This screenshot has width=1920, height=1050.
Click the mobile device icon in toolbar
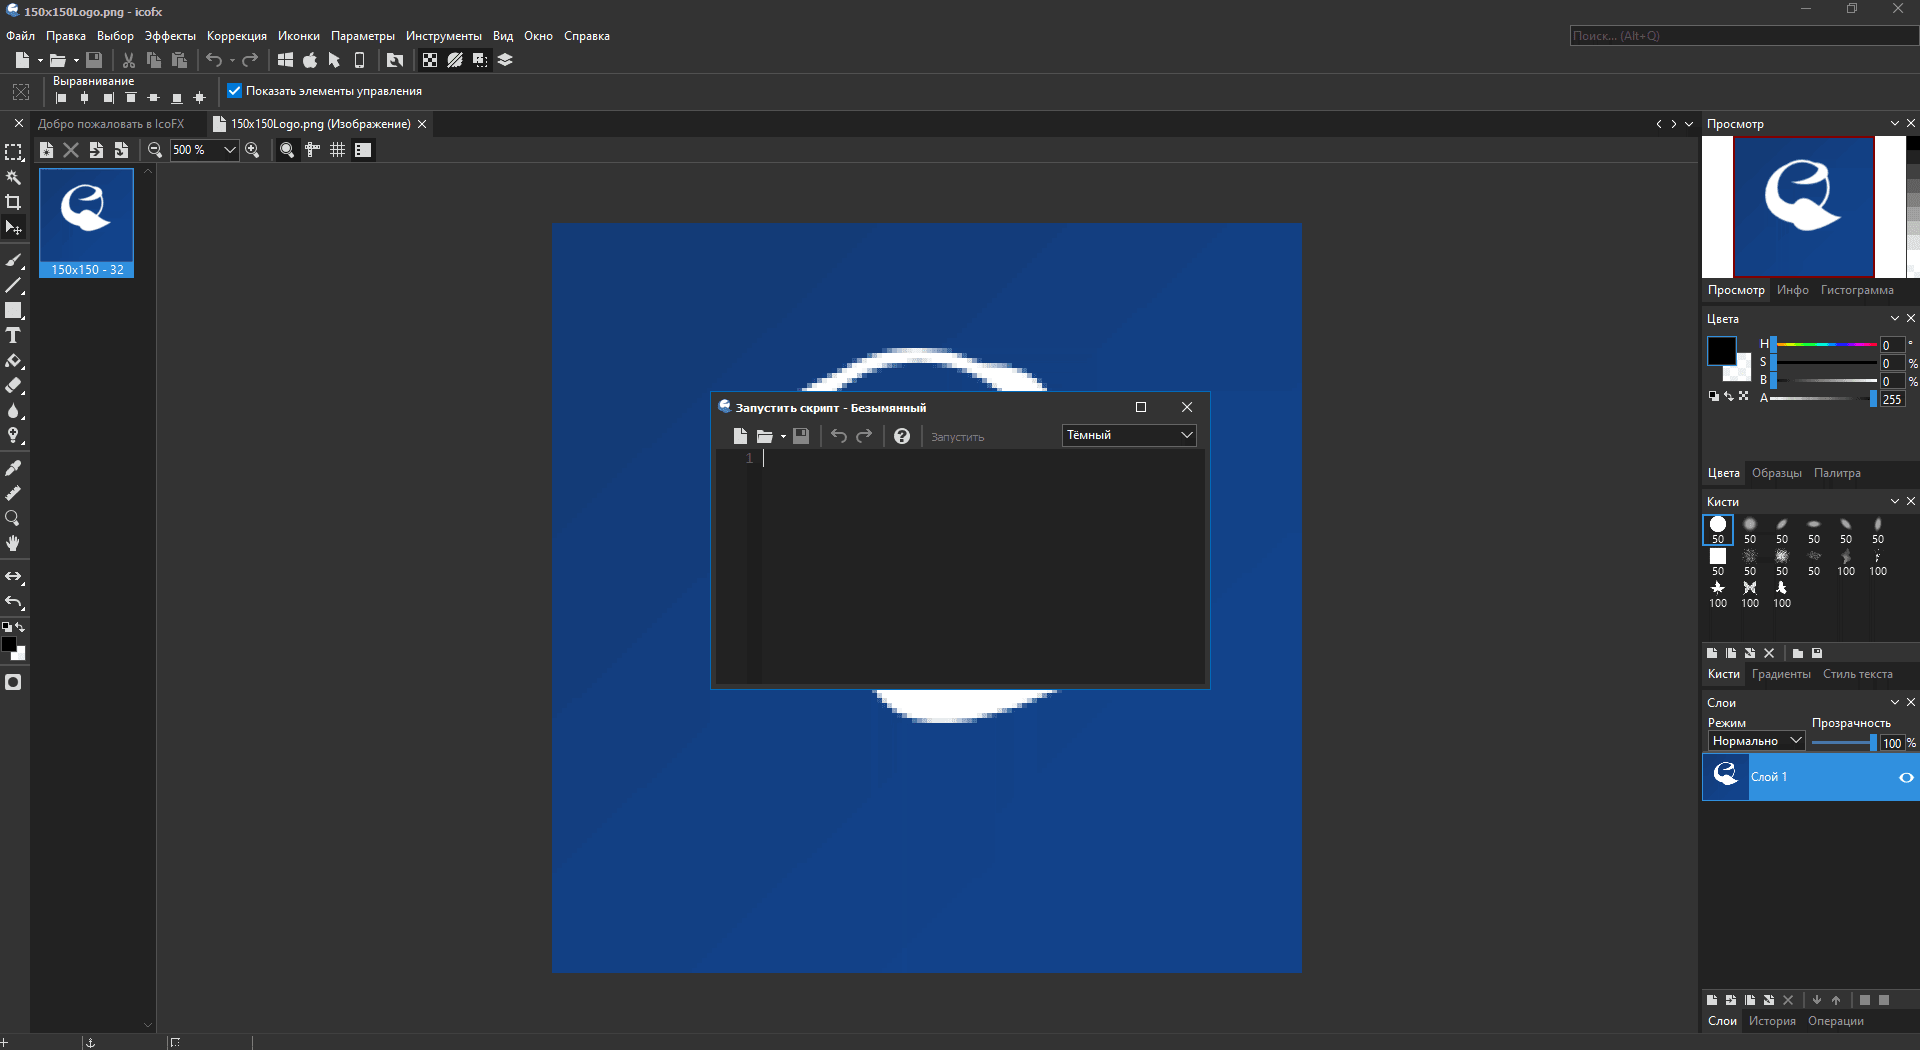click(x=360, y=60)
